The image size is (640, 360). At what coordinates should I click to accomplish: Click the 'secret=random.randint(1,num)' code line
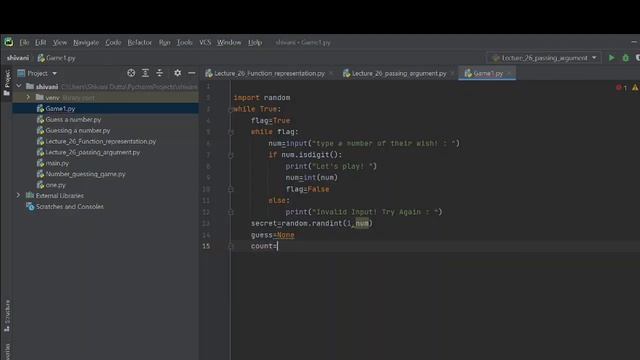pyautogui.click(x=312, y=224)
